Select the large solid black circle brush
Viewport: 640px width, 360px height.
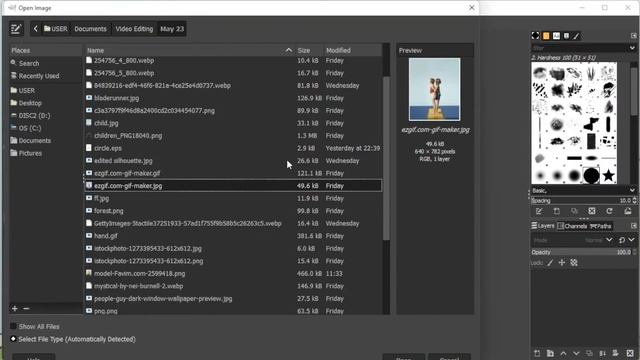pyautogui.click(x=591, y=176)
